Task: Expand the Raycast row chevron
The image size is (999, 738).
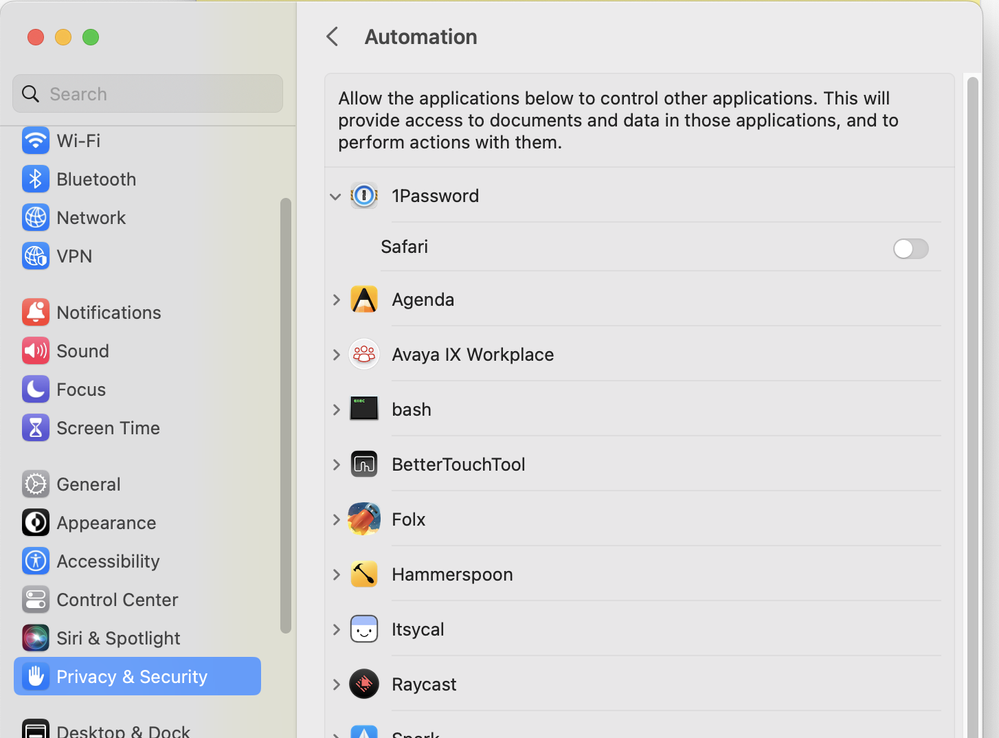Action: click(336, 685)
